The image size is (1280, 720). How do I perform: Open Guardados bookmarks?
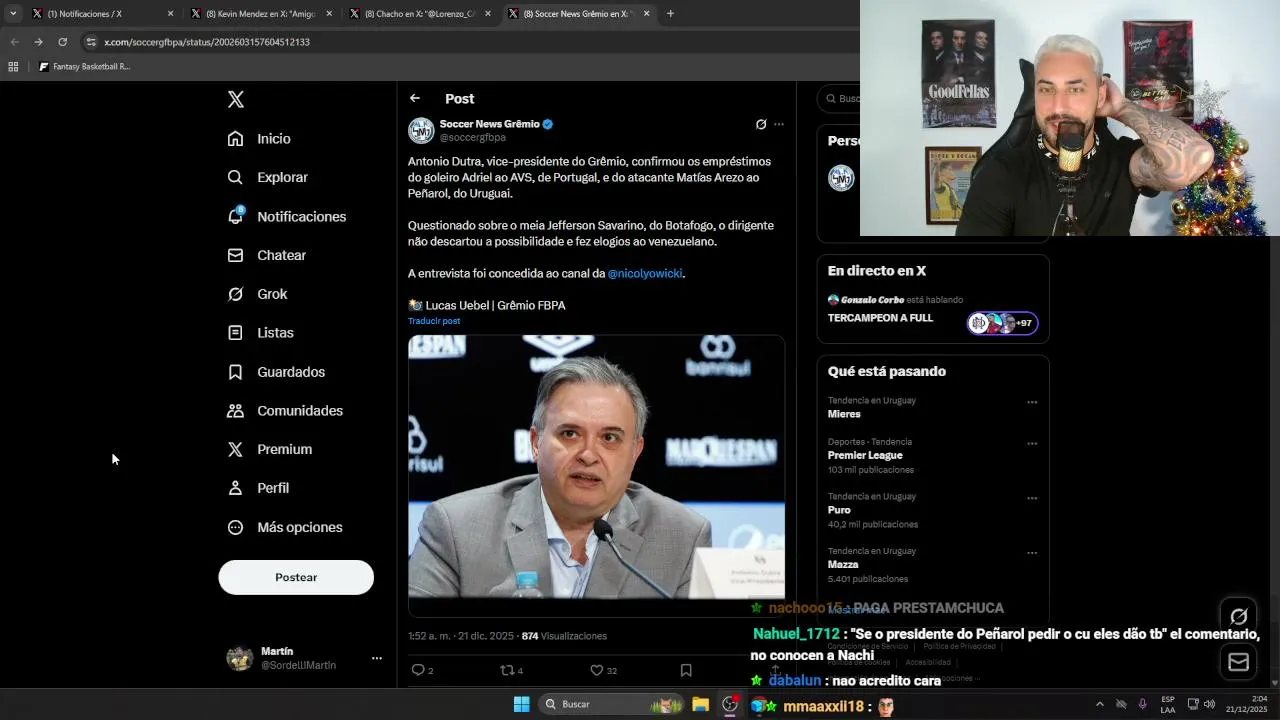[276, 372]
